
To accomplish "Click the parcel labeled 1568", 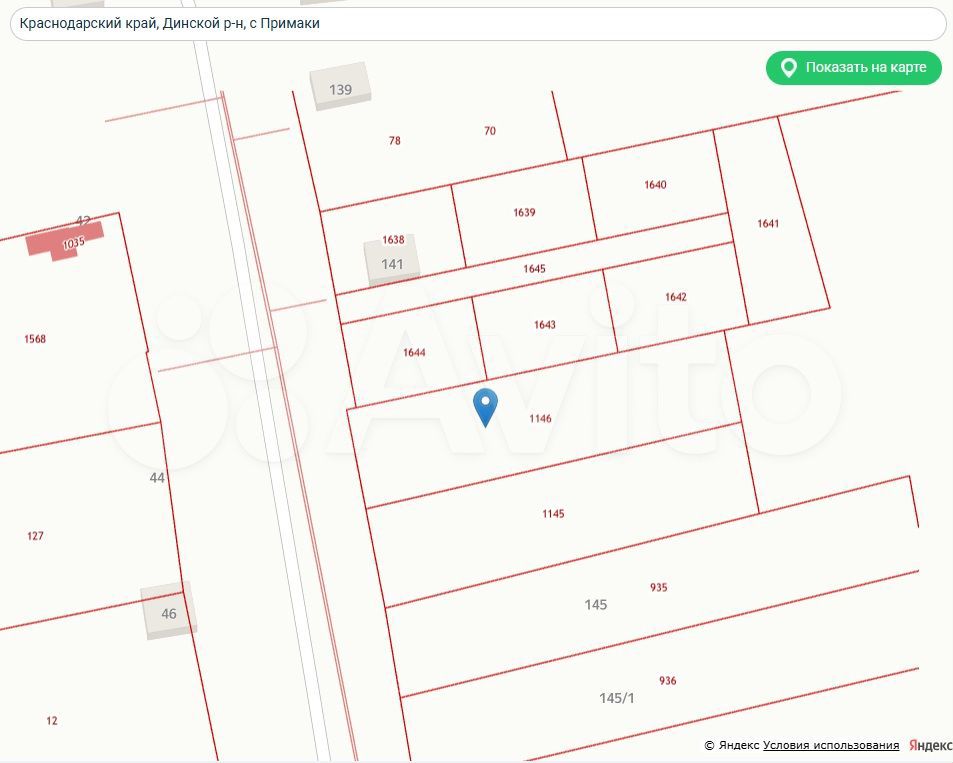I will pyautogui.click(x=35, y=339).
